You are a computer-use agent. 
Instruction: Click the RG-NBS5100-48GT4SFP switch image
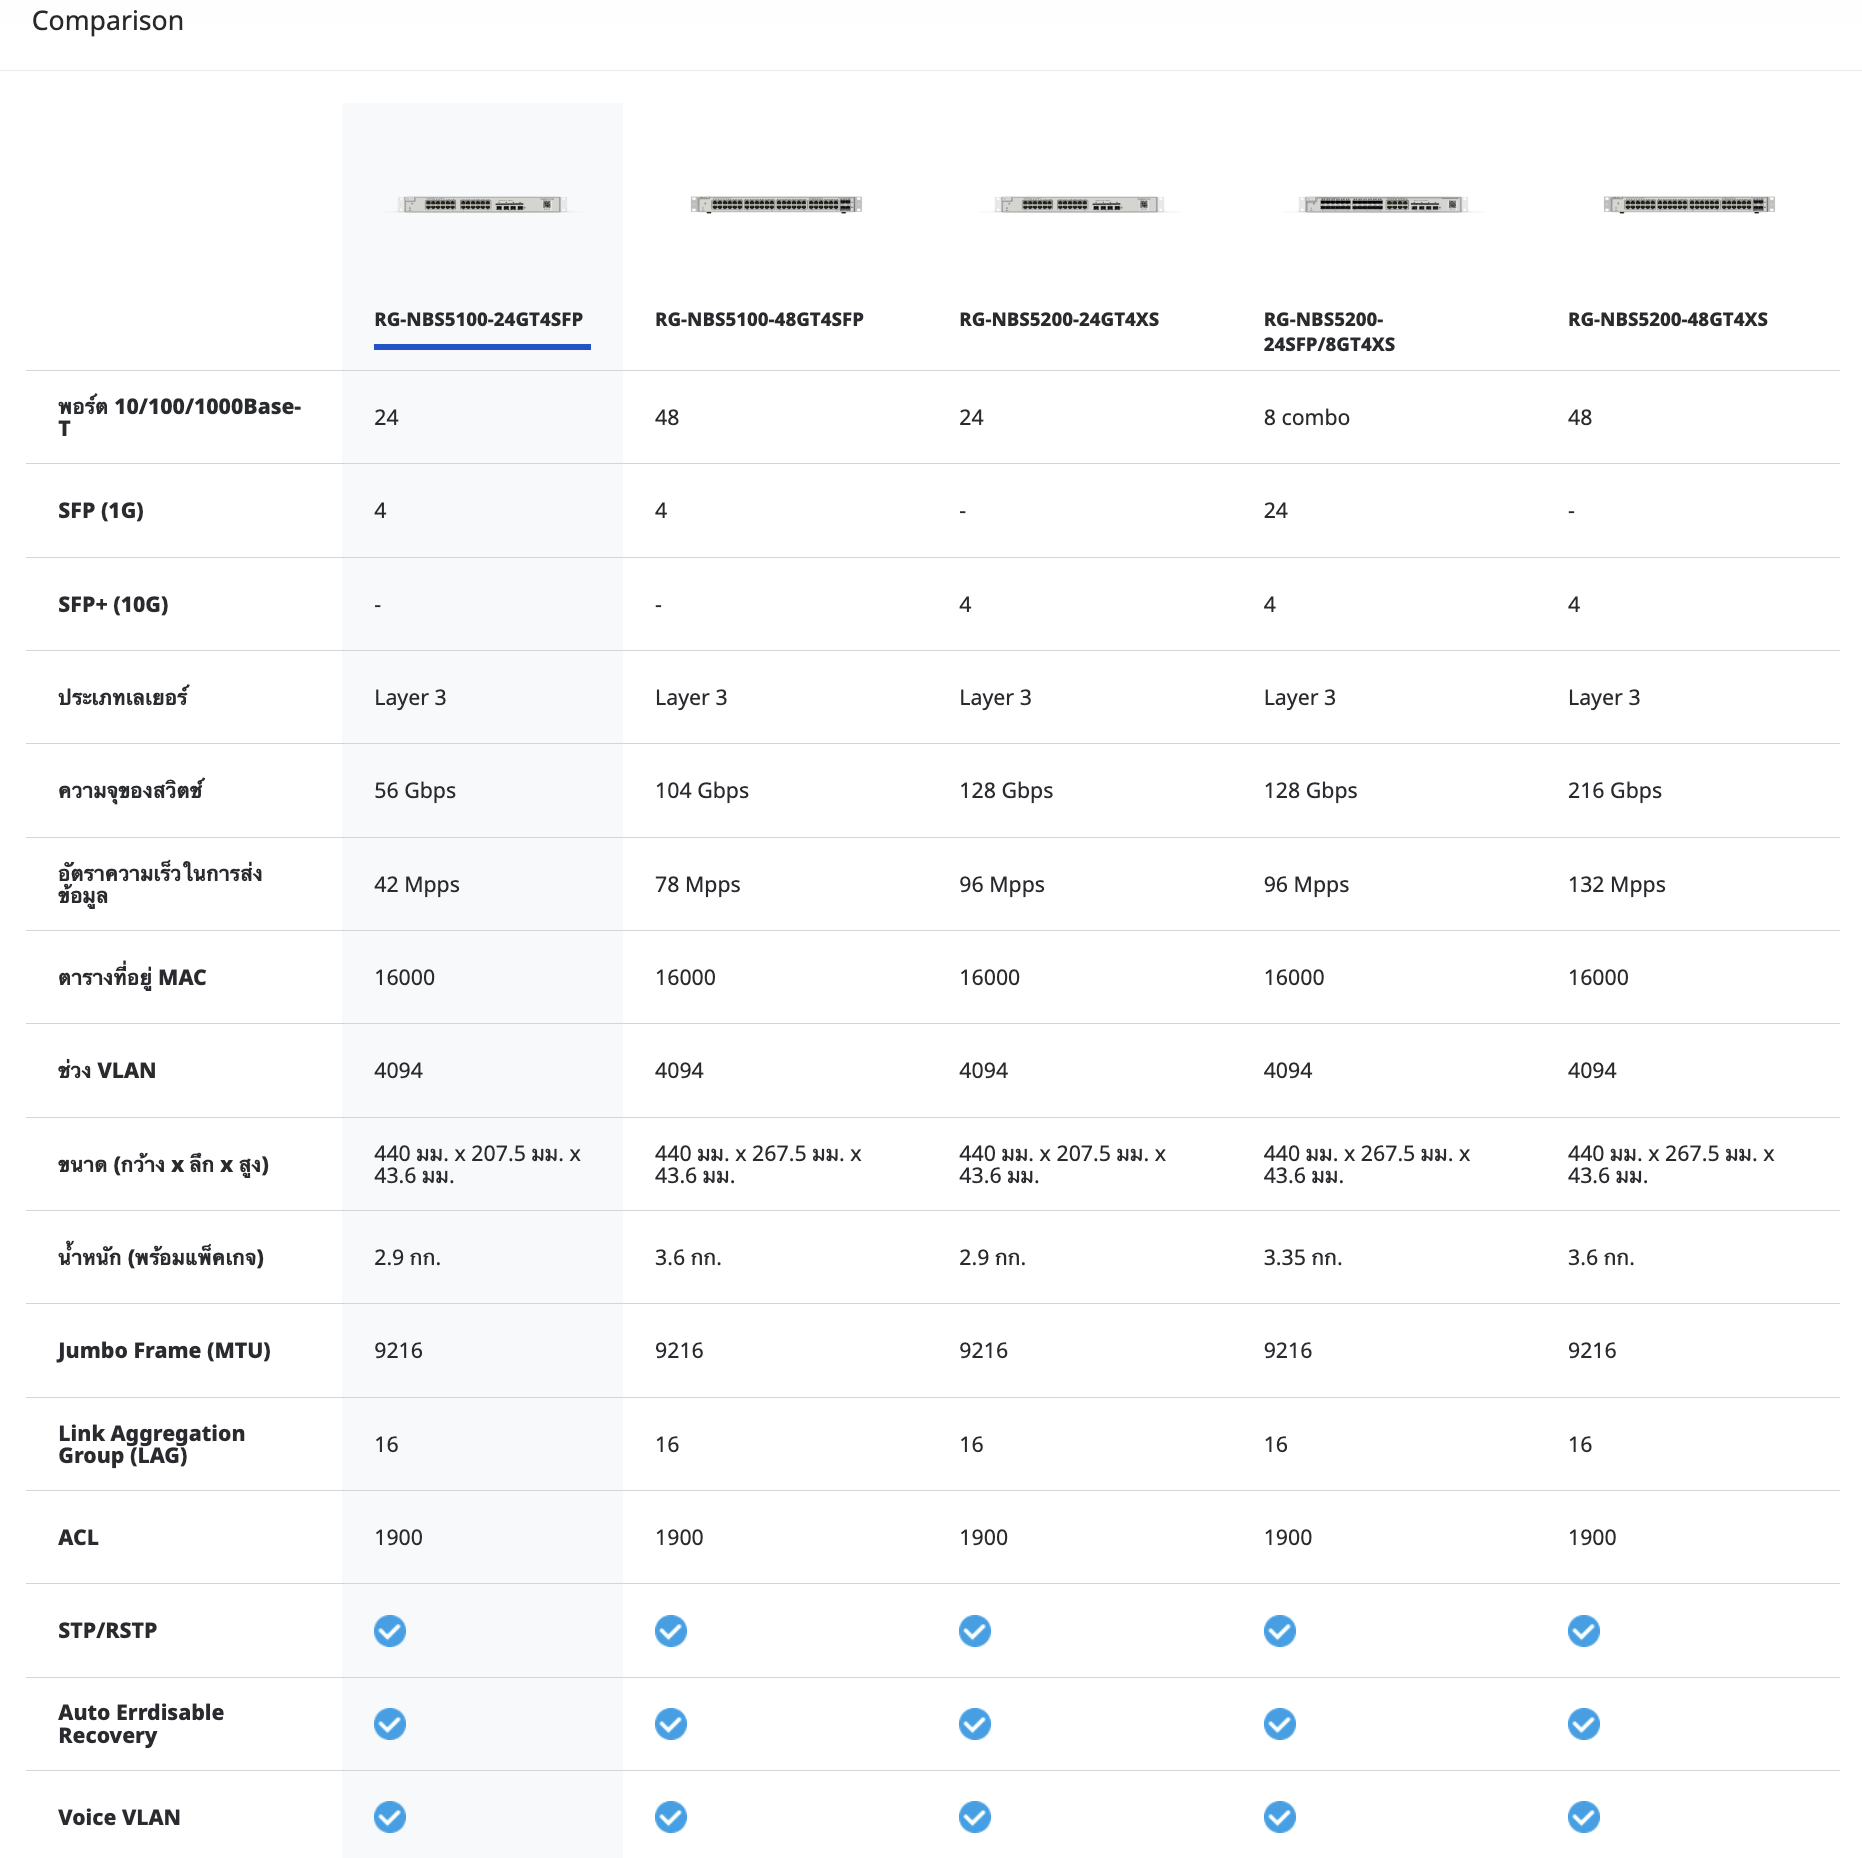[x=776, y=205]
